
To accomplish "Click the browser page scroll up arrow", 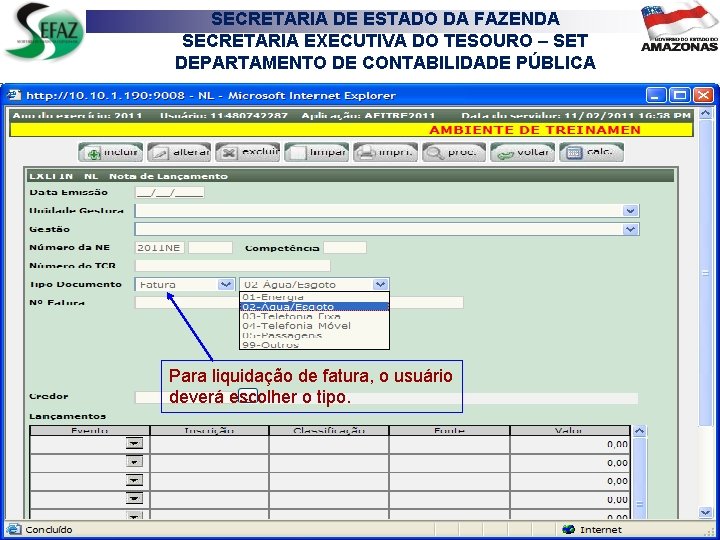I will (x=706, y=113).
